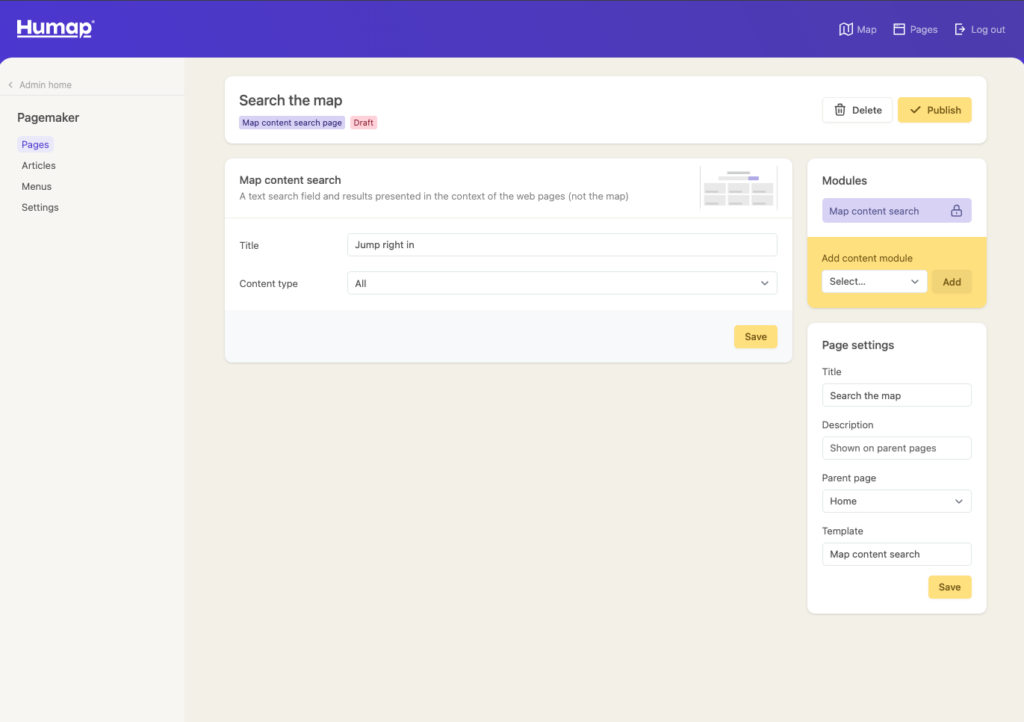Click the lock icon on Map content search module
The image size is (1024, 722).
956,211
